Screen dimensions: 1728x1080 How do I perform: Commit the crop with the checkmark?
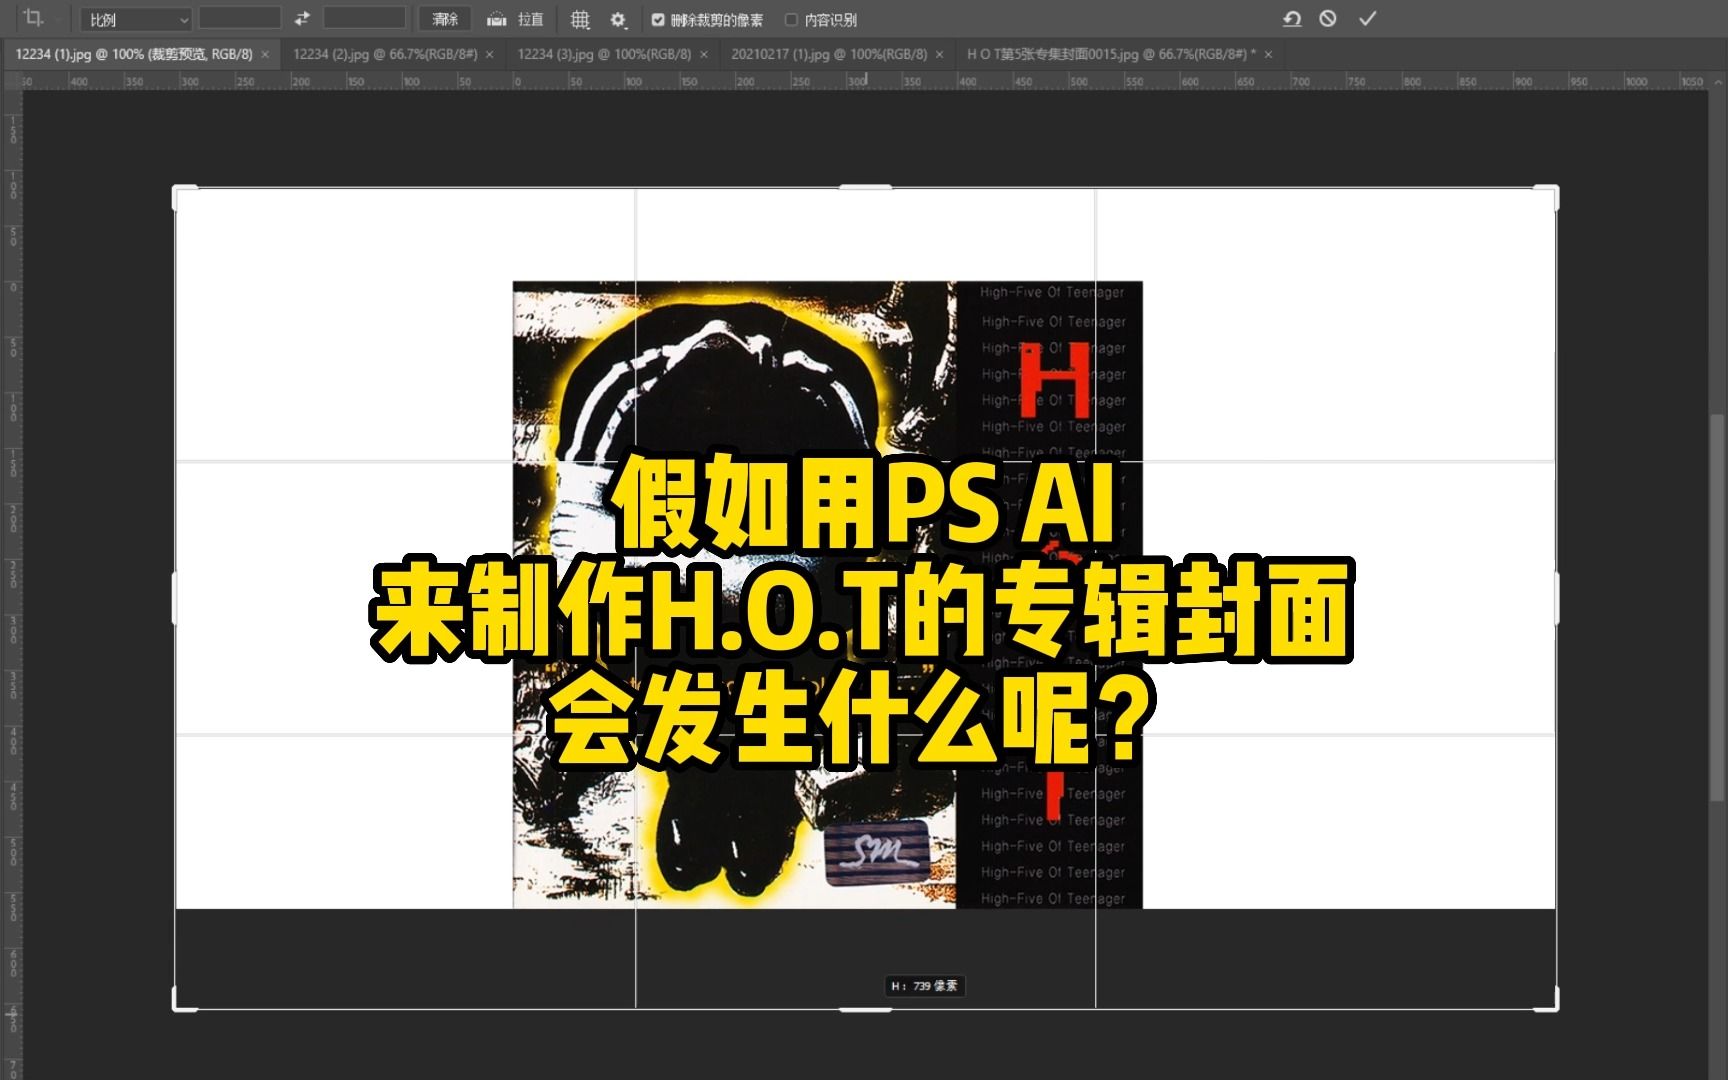[1368, 18]
